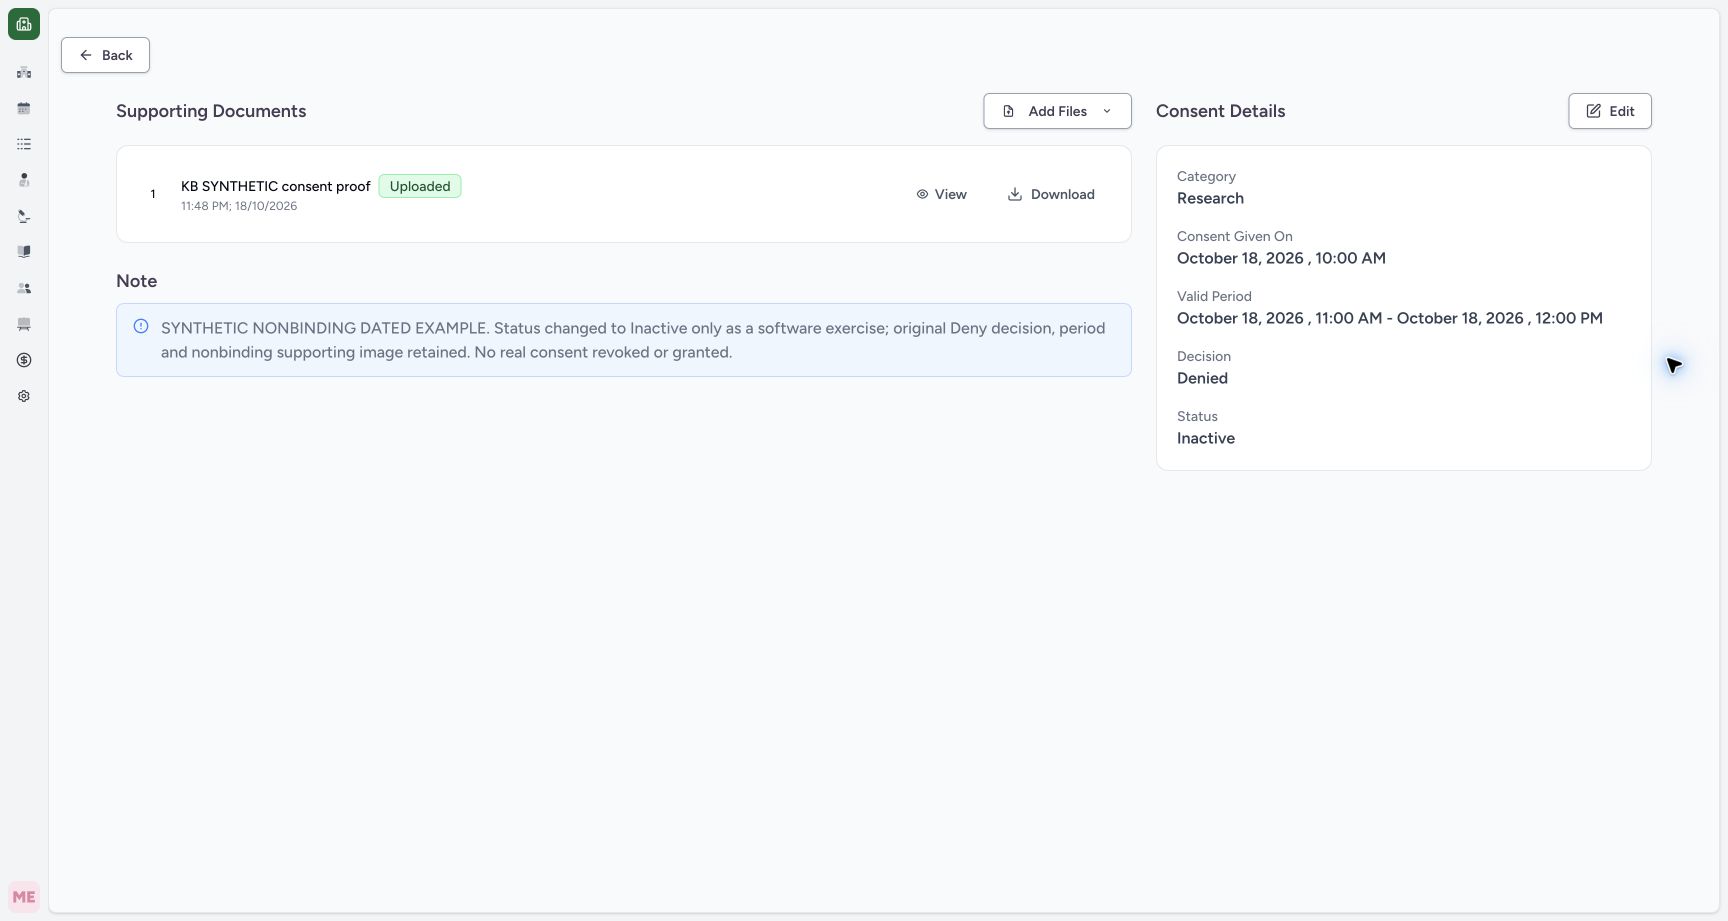Image resolution: width=1728 pixels, height=921 pixels.
Task: Open the dollar billing sidebar icon
Action: [x=24, y=360]
